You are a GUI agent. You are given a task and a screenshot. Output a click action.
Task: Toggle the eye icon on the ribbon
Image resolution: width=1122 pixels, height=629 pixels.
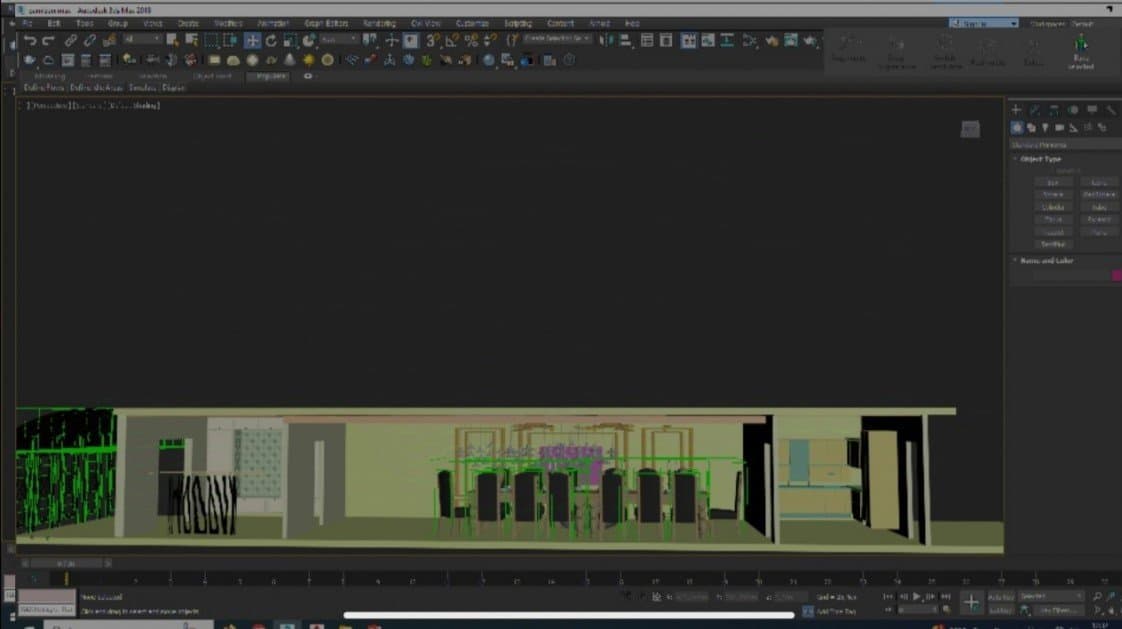tap(308, 76)
